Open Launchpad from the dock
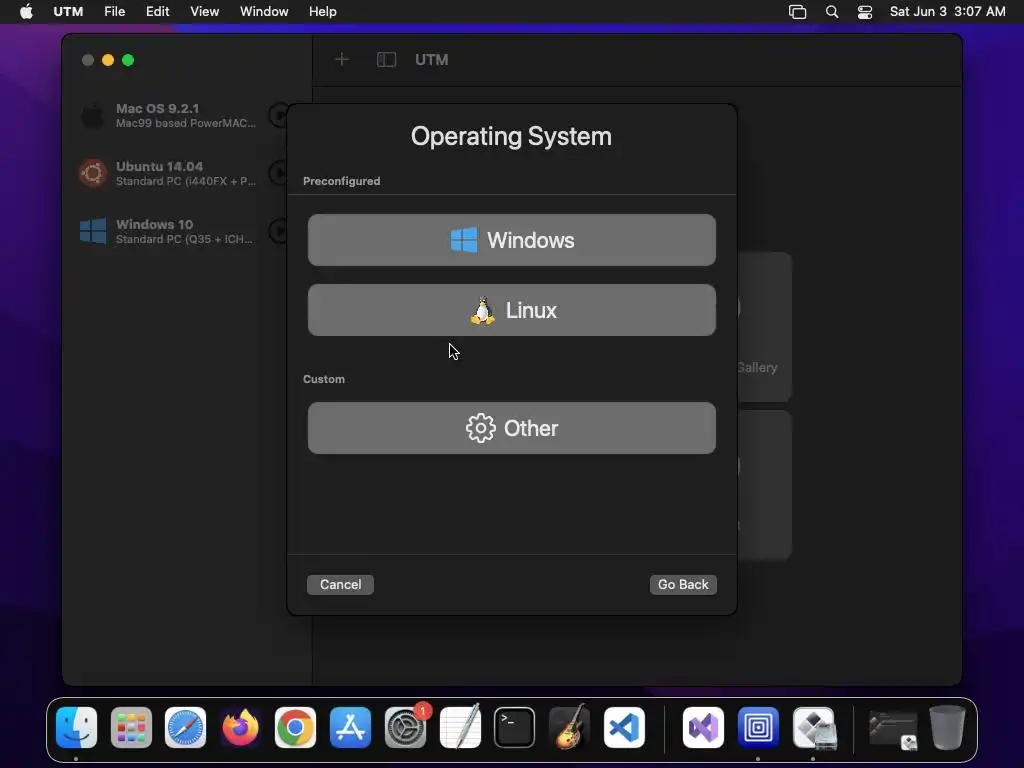 pyautogui.click(x=131, y=728)
